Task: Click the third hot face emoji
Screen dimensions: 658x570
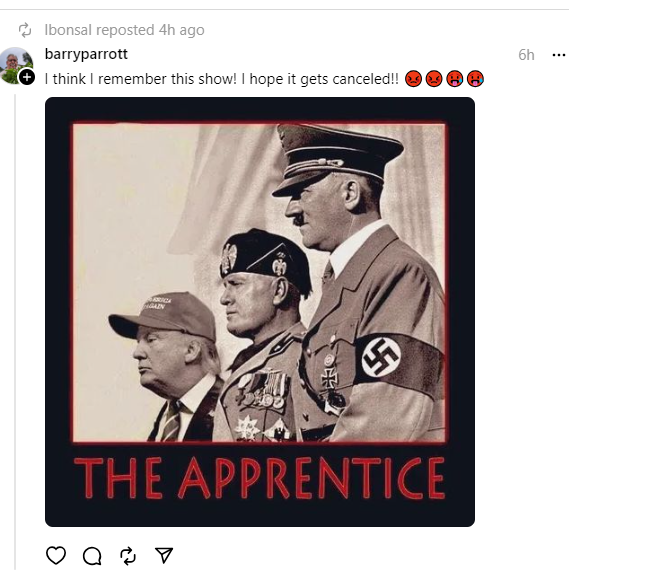Action: coord(454,79)
